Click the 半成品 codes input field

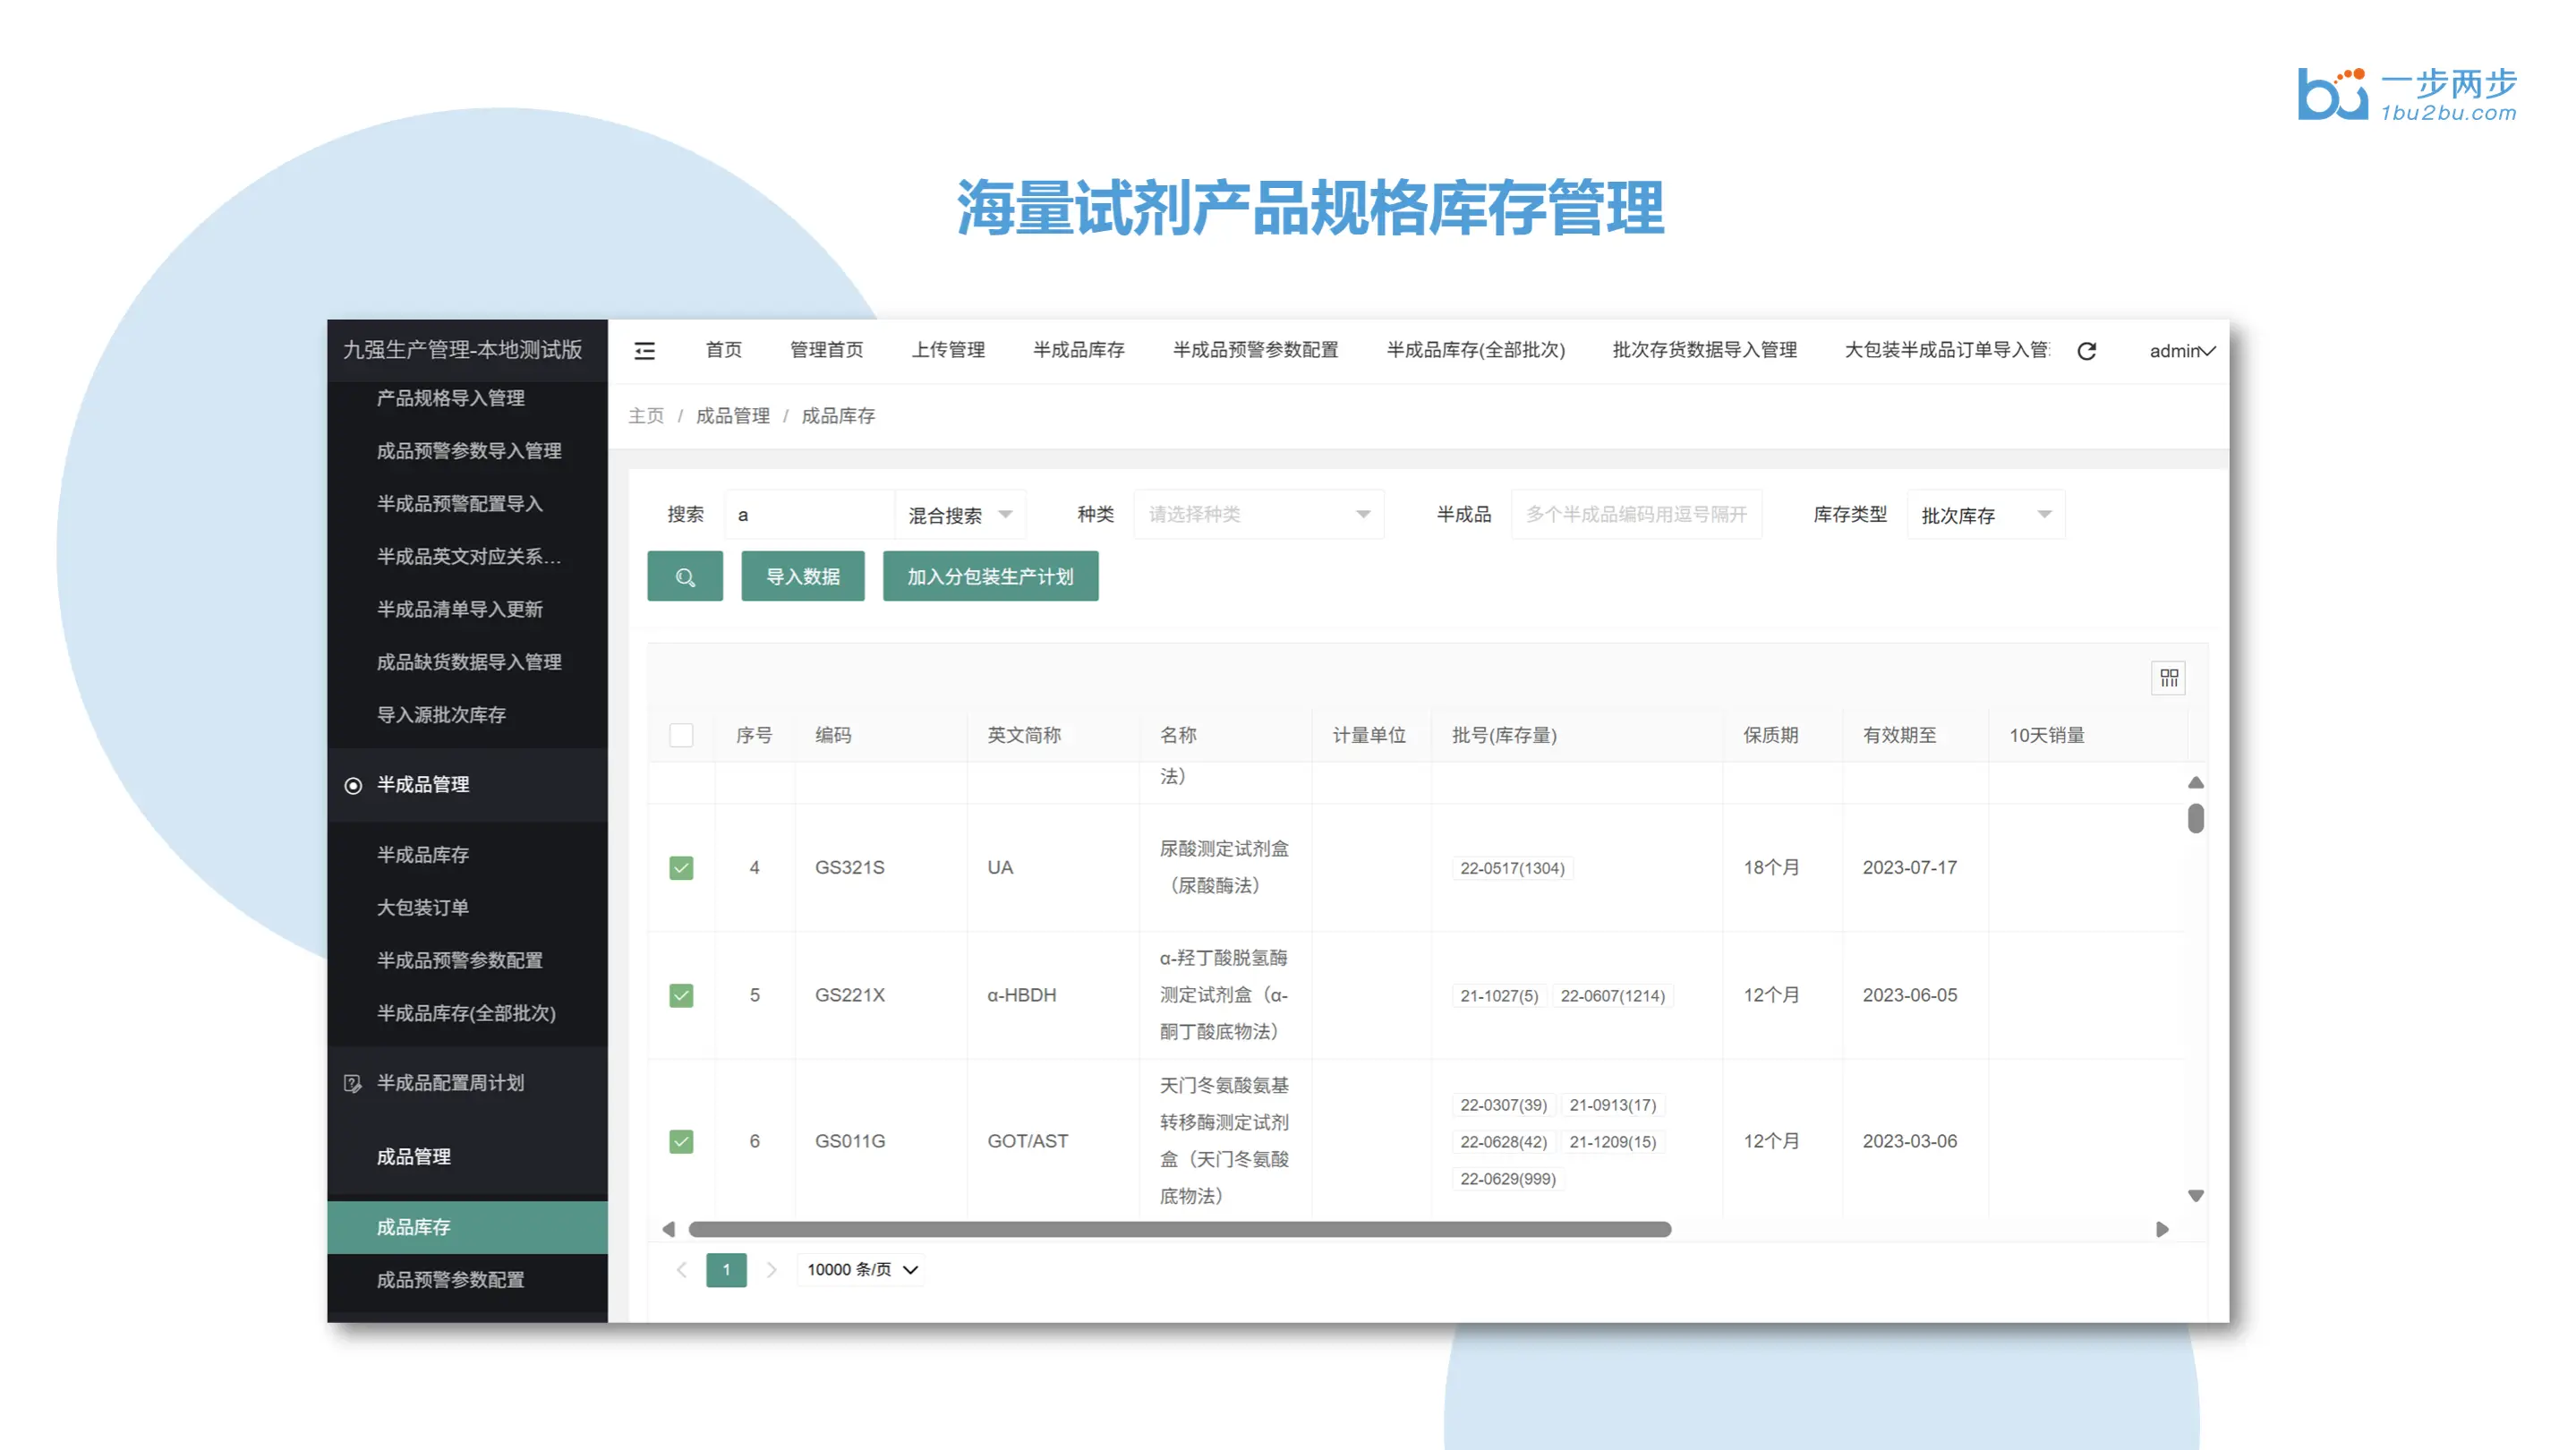pos(1636,515)
